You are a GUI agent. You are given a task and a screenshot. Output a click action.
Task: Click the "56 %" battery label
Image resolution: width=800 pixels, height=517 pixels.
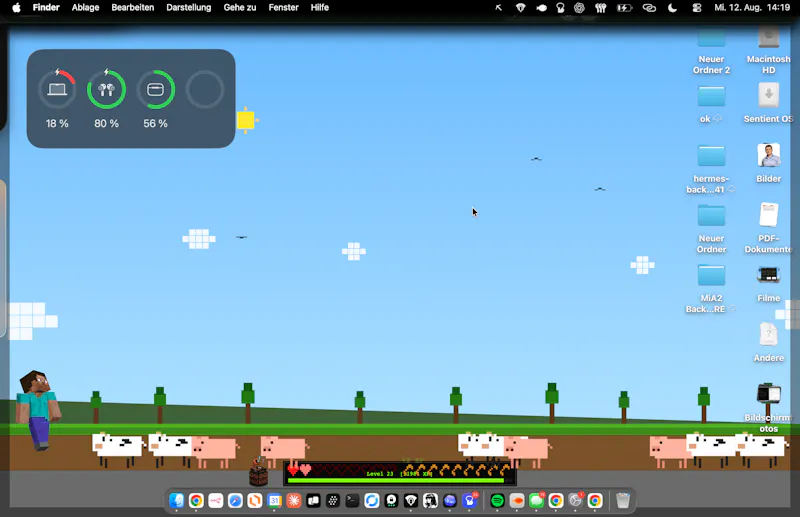(156, 124)
